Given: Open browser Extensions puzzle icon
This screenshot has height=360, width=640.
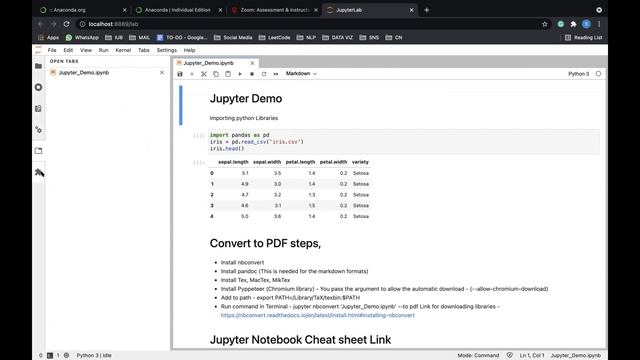Looking at the screenshot, I should click(573, 24).
